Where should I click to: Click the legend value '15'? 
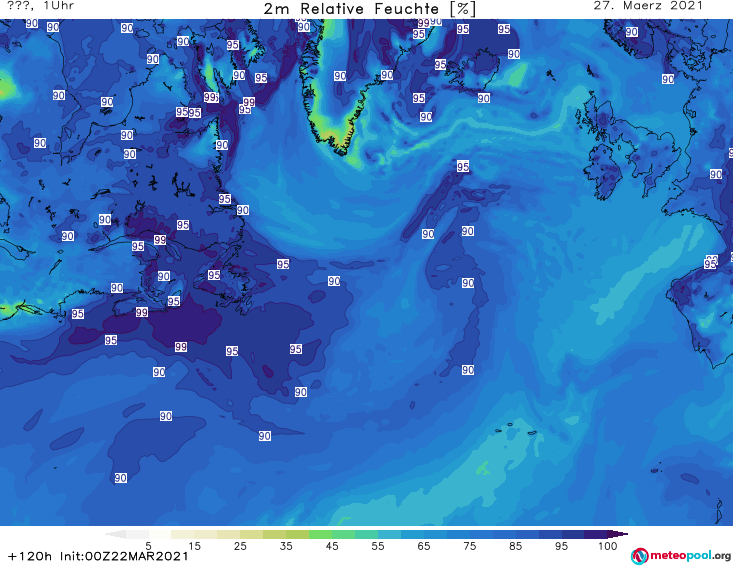tap(194, 546)
